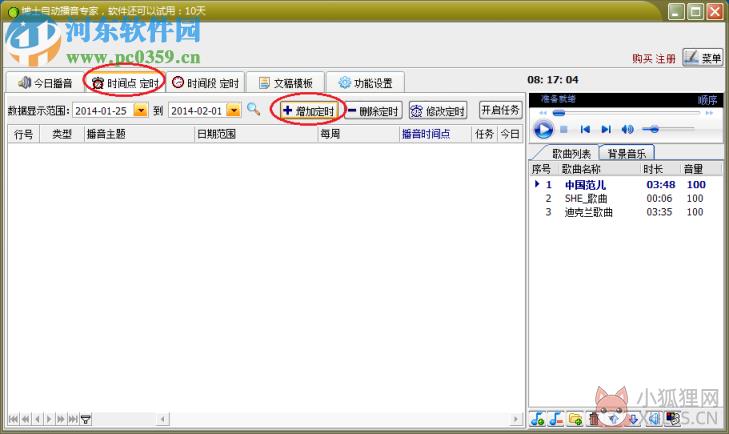Screen dimensions: 729x434
Task: Go to next page of records
Action: coord(60,419)
